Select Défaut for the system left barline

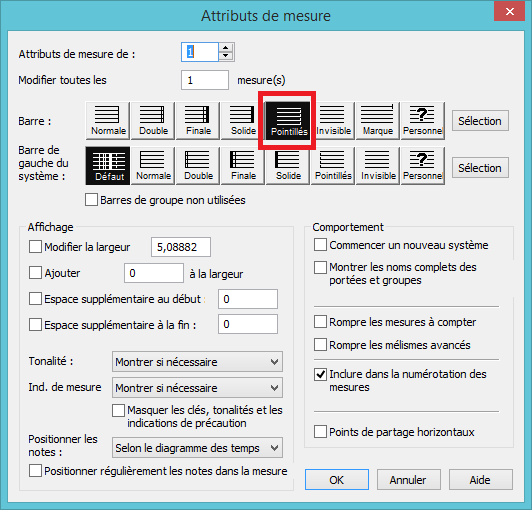pos(108,166)
